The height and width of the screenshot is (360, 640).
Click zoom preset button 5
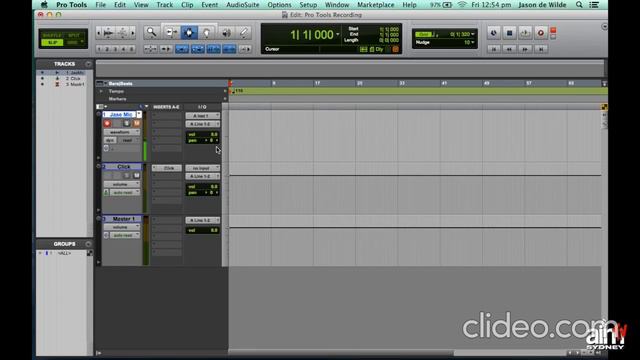click(131, 49)
